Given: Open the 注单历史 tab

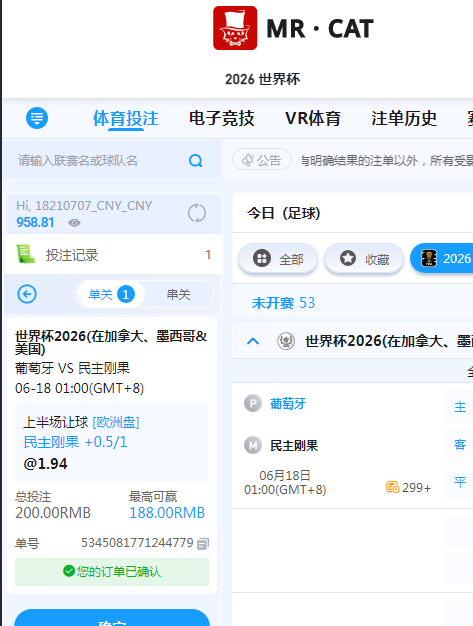Looking at the screenshot, I should pos(404,119).
